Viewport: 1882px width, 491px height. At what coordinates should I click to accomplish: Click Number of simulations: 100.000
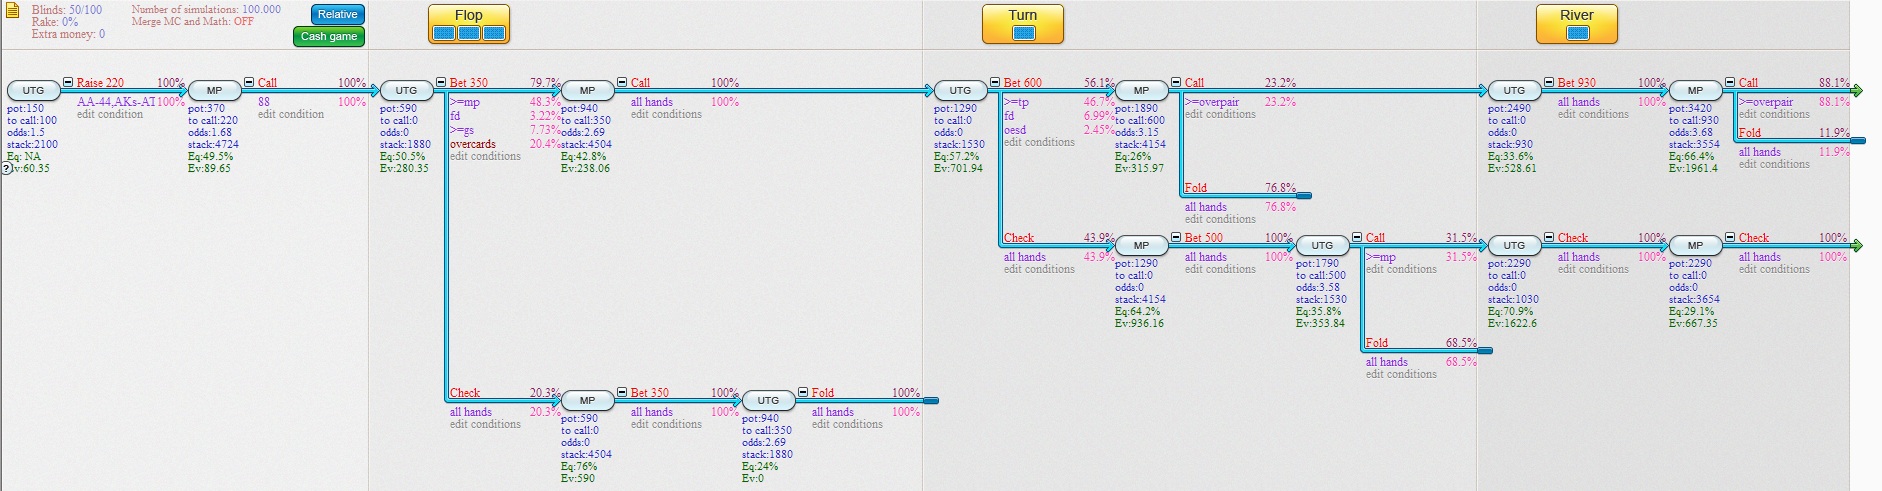pos(206,9)
